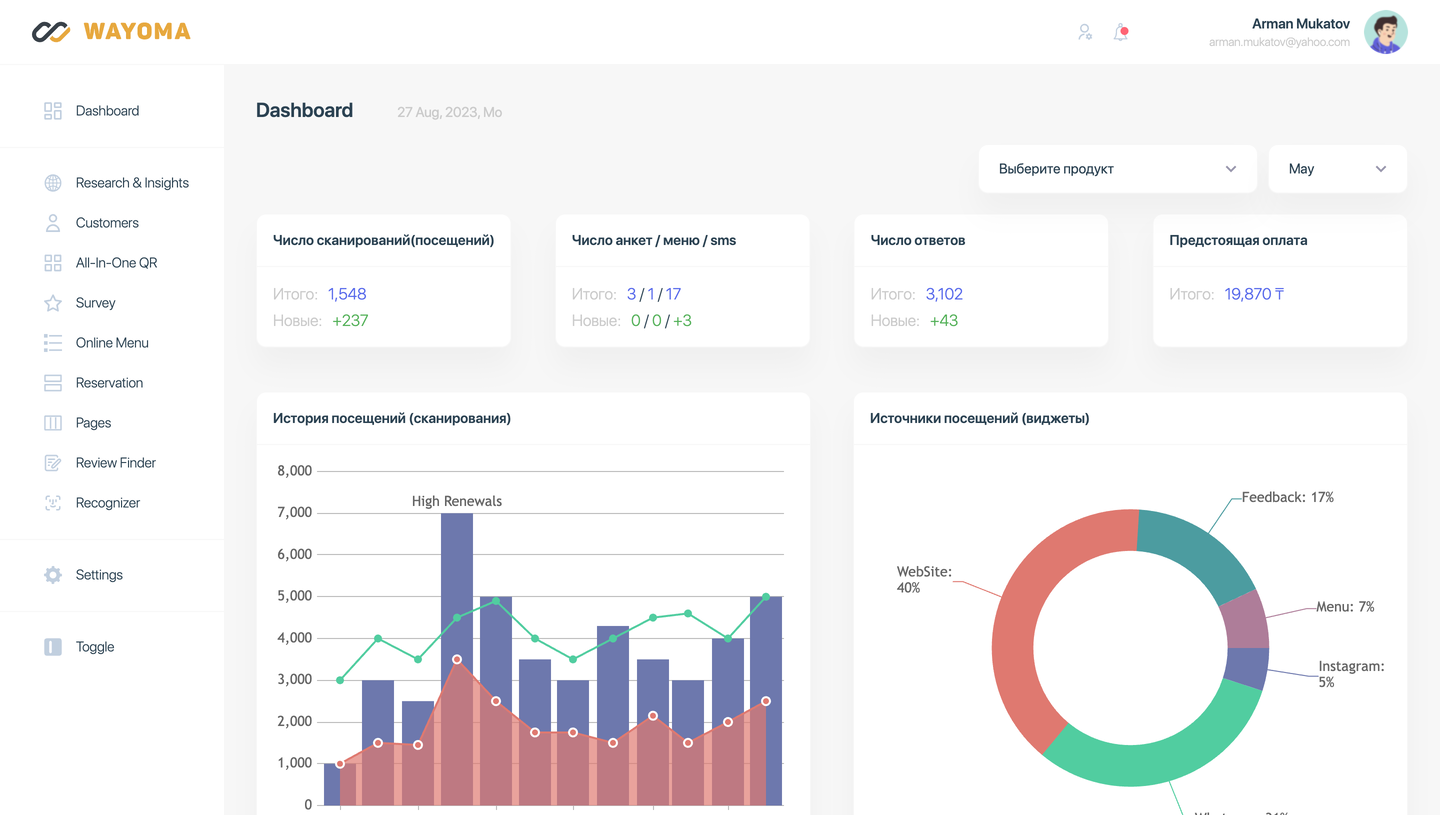Screen dimensions: 1440x815
Task: Click the 'Instagram: 5%' chart label
Action: coord(1351,674)
